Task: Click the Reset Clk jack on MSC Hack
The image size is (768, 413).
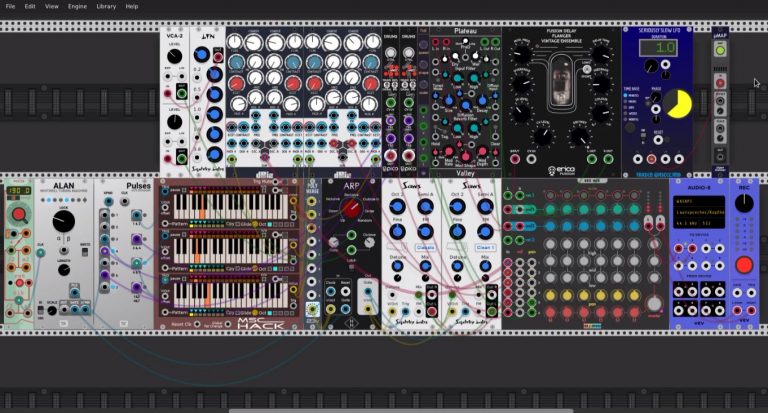Action: 197,324
